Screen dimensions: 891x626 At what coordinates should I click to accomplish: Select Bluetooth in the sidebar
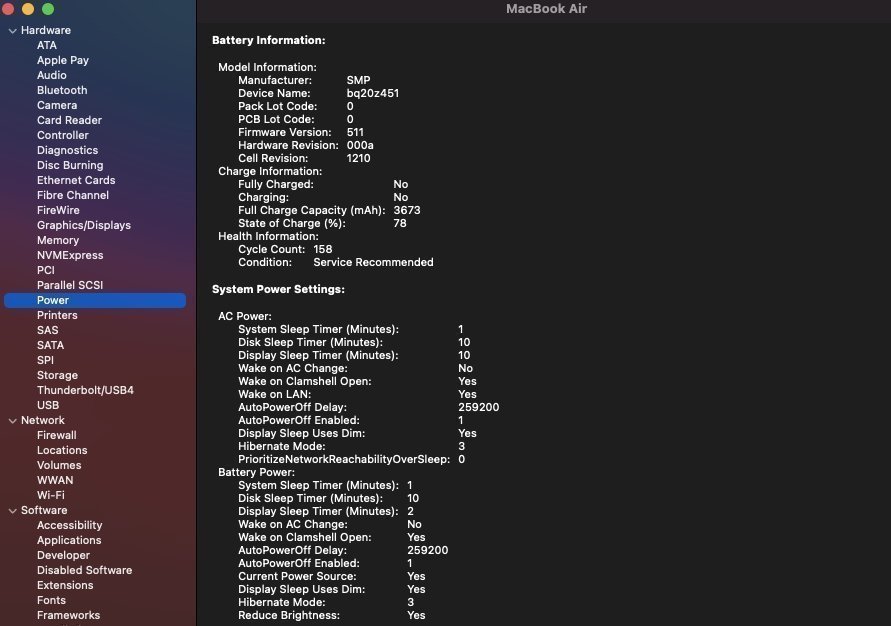pyautogui.click(x=62, y=90)
